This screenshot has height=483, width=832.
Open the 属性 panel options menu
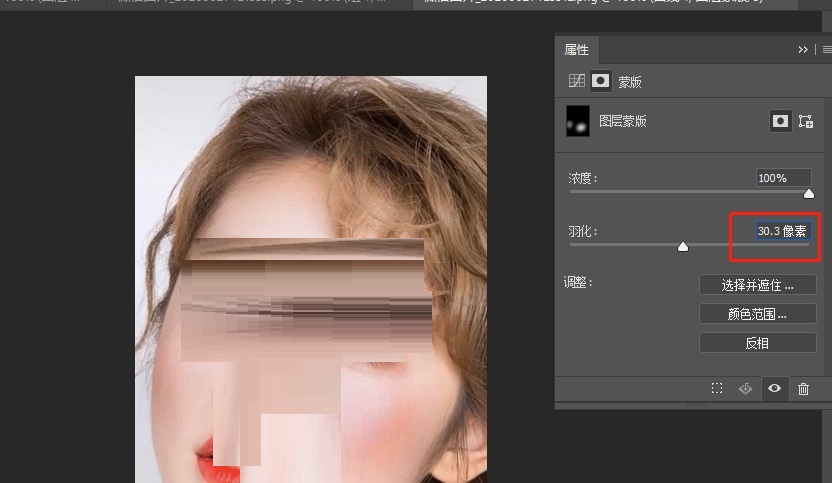(x=826, y=49)
